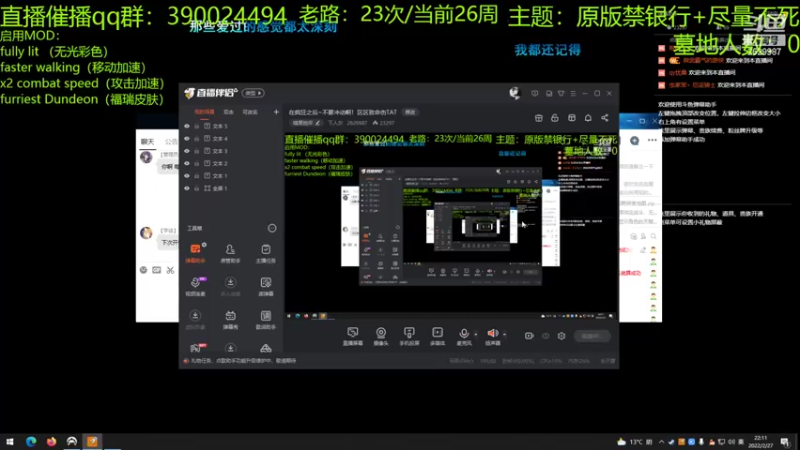Viewport: 800px width, 450px height.
Task: Click the share icon above preview
Action: pos(605,118)
